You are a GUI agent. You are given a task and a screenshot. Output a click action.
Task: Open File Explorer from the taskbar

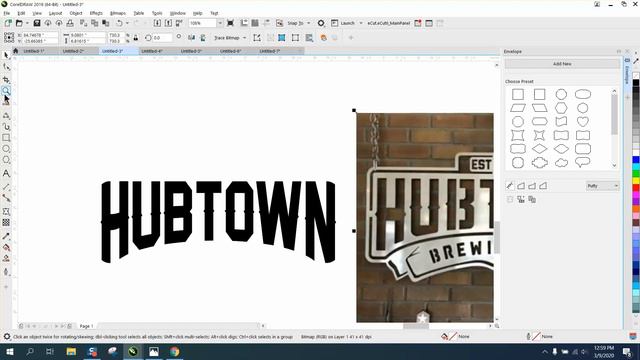[71, 351]
